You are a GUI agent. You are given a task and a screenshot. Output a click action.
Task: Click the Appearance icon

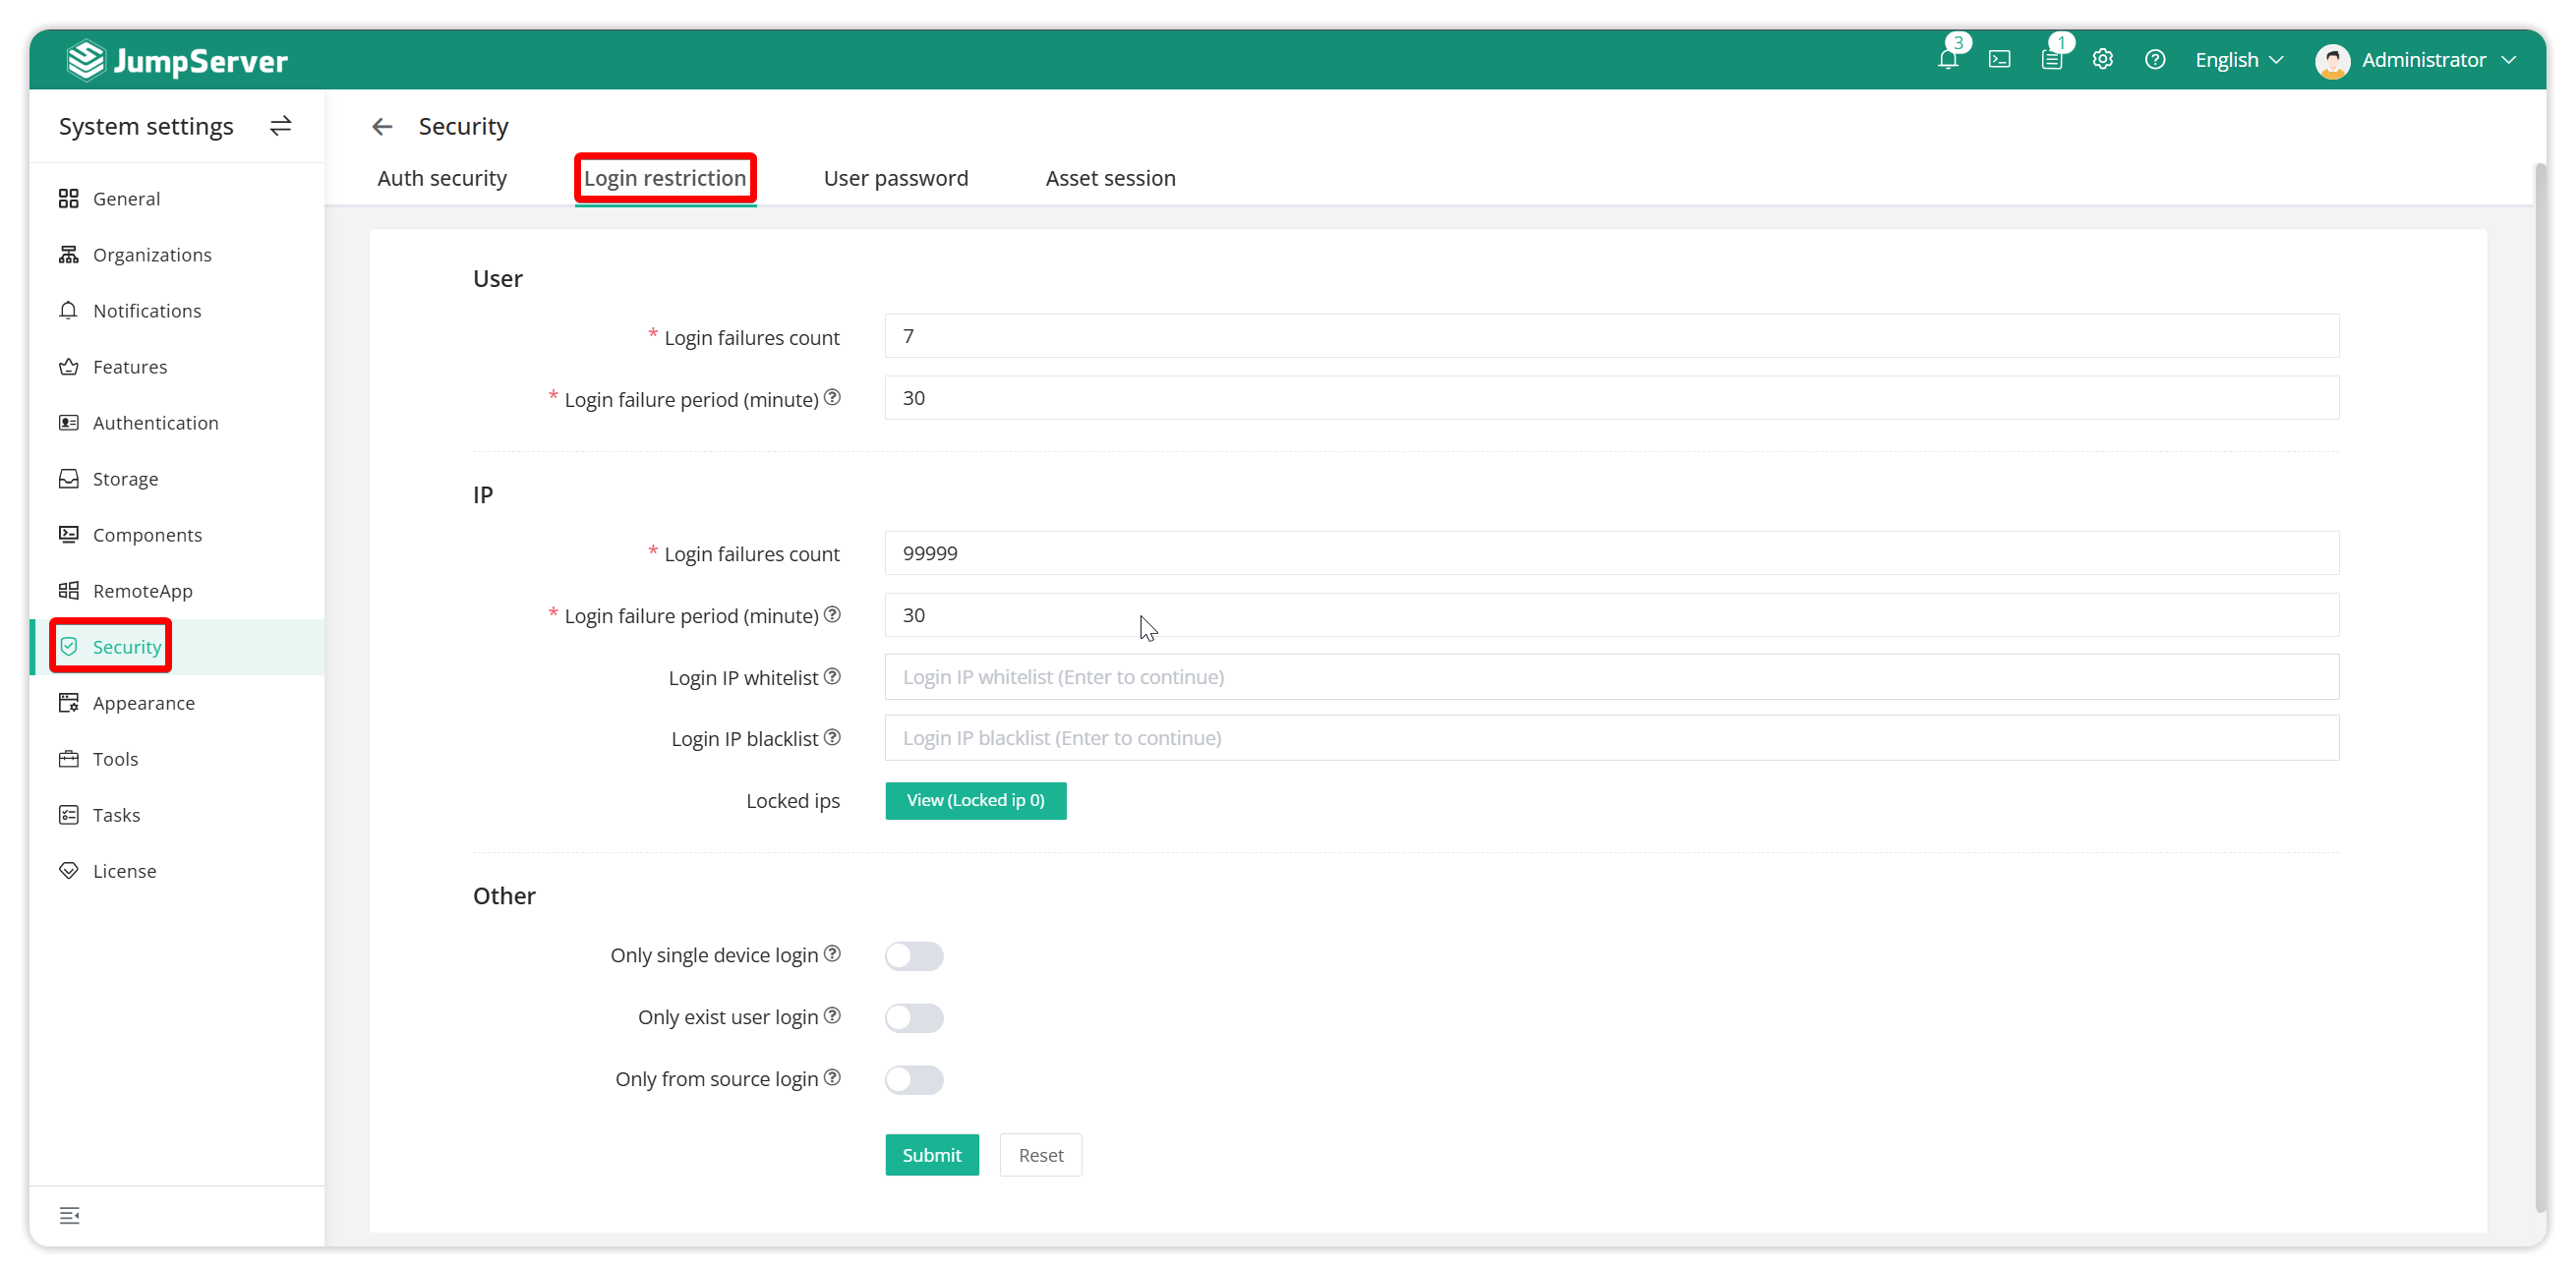click(68, 702)
